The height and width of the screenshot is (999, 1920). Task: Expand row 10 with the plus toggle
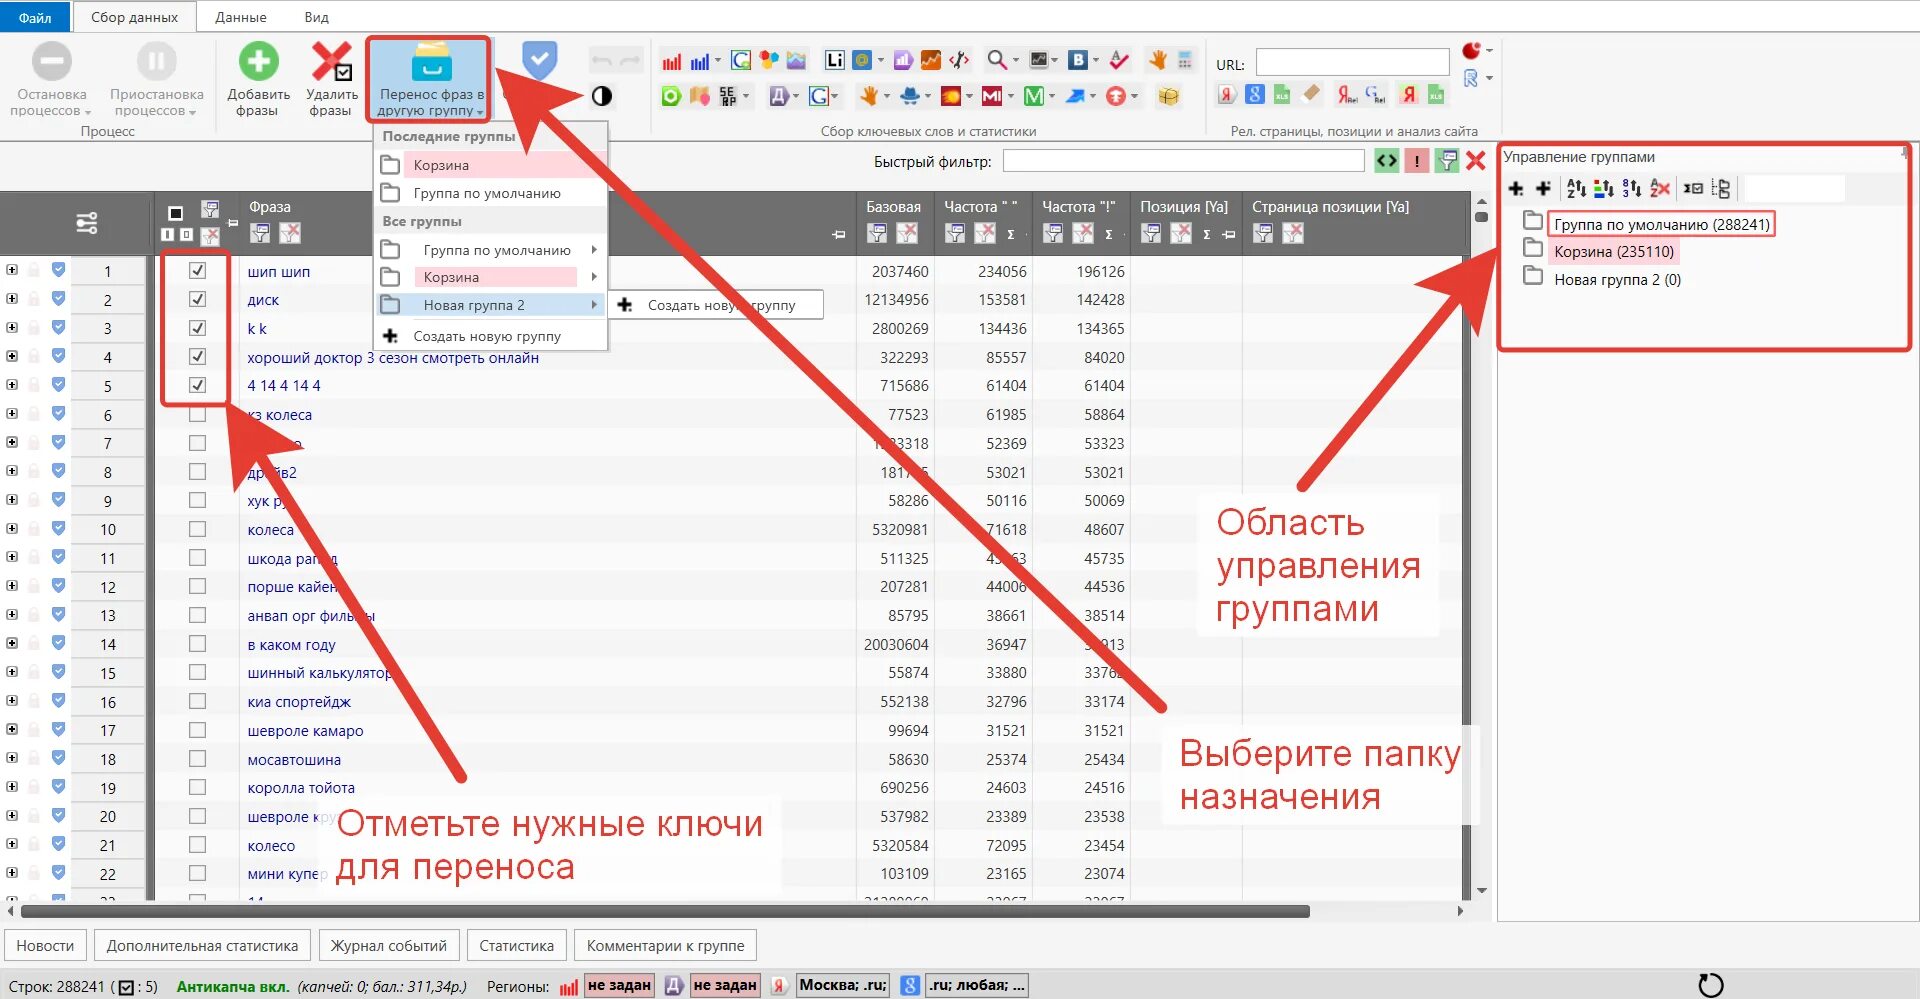click(x=12, y=528)
